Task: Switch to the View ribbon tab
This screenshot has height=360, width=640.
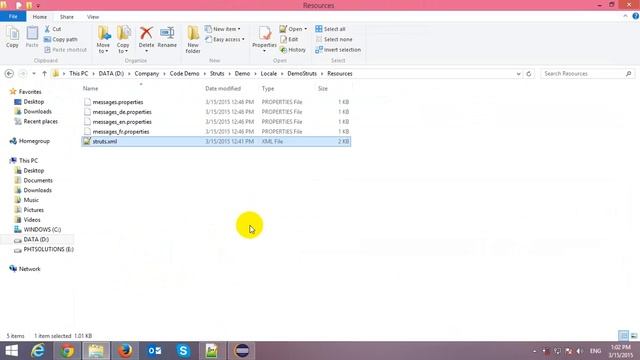Action: click(x=93, y=17)
